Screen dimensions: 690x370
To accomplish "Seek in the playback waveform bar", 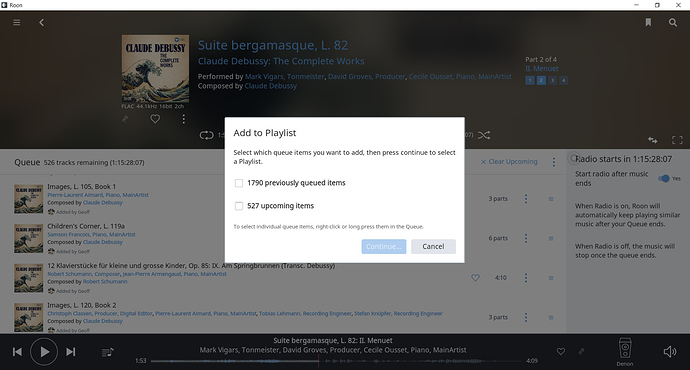I will (337, 361).
